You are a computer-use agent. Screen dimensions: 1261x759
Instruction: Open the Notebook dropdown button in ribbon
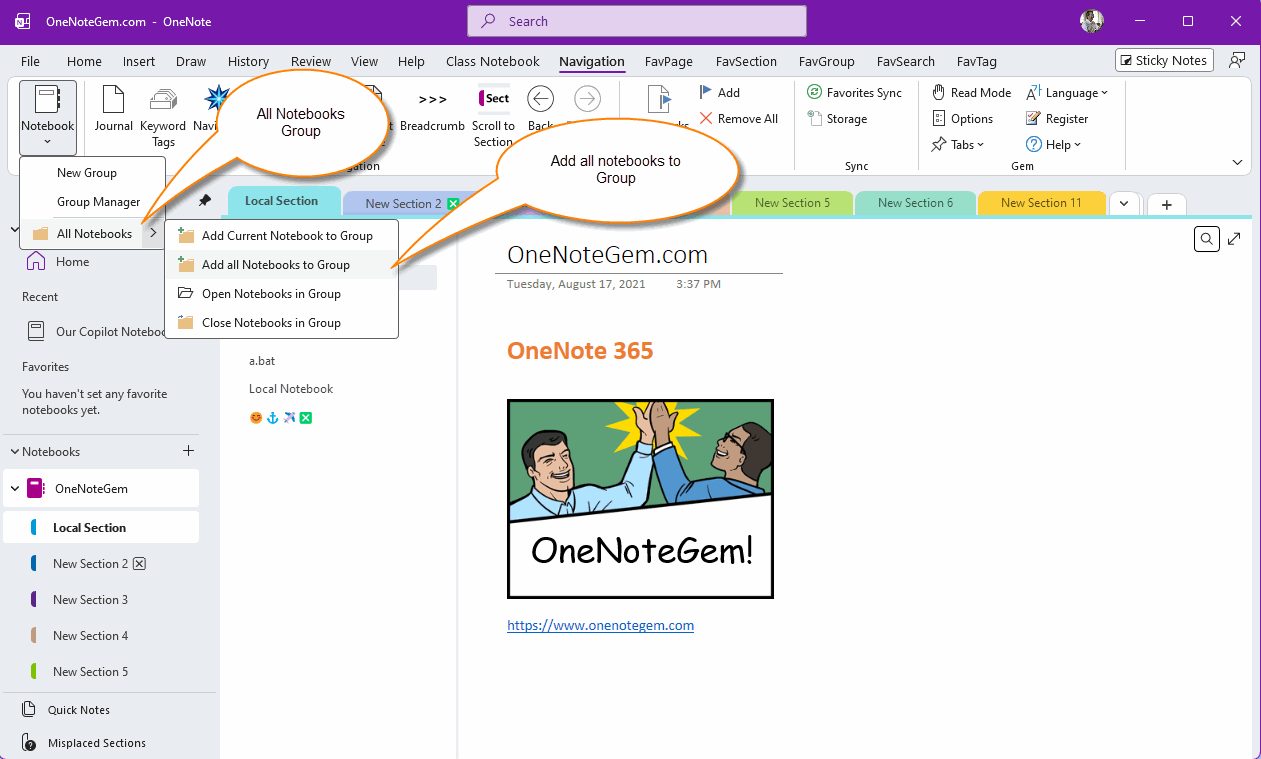48,117
